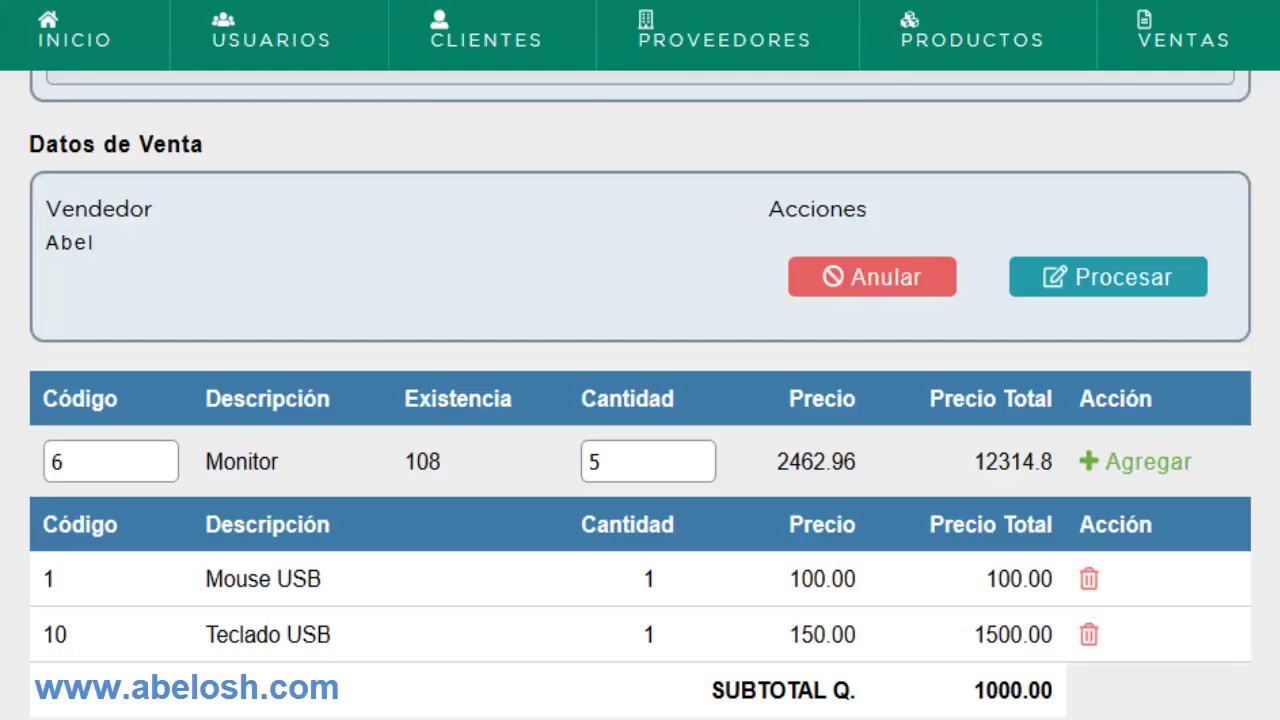
Task: Click the building icon above Proveedores
Action: point(646,19)
